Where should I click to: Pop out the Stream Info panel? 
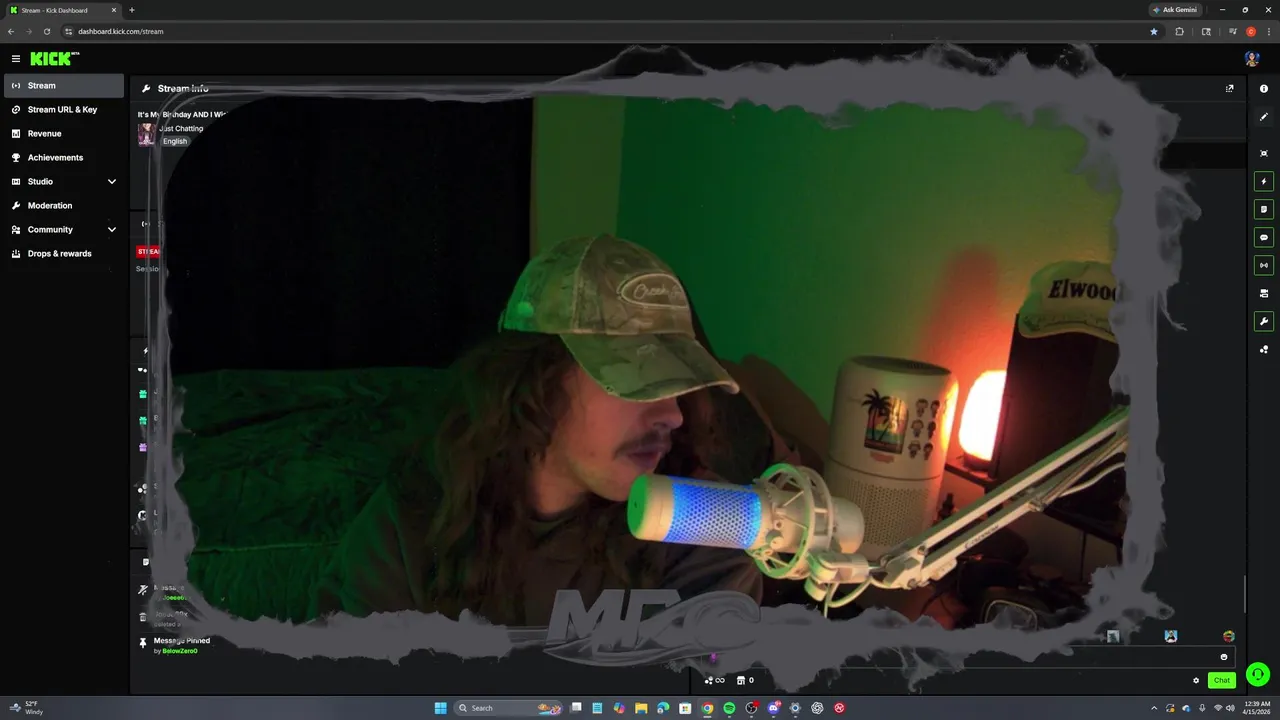click(1230, 88)
